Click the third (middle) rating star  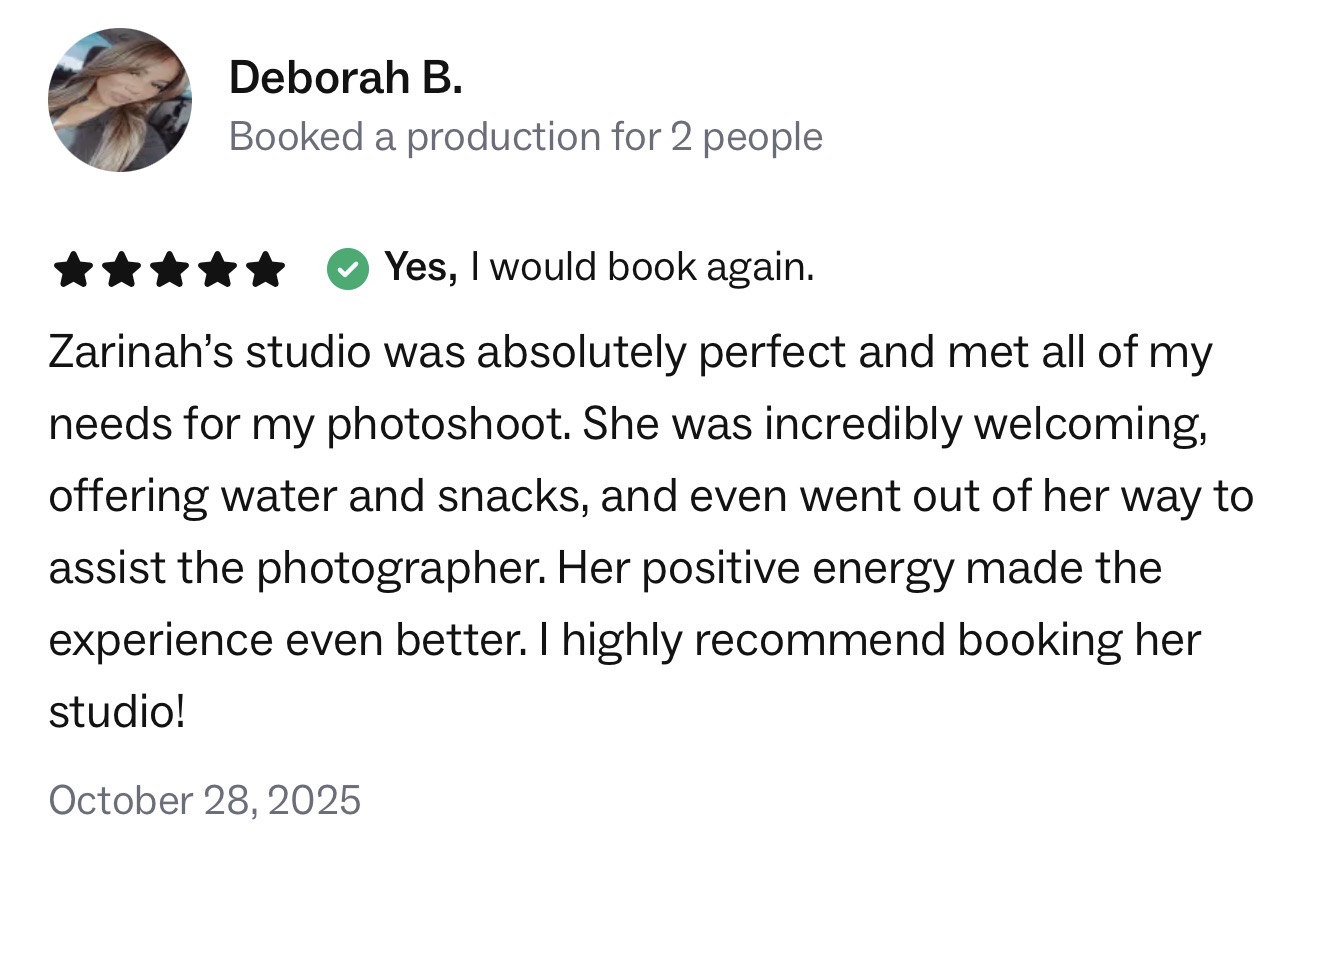click(x=169, y=269)
